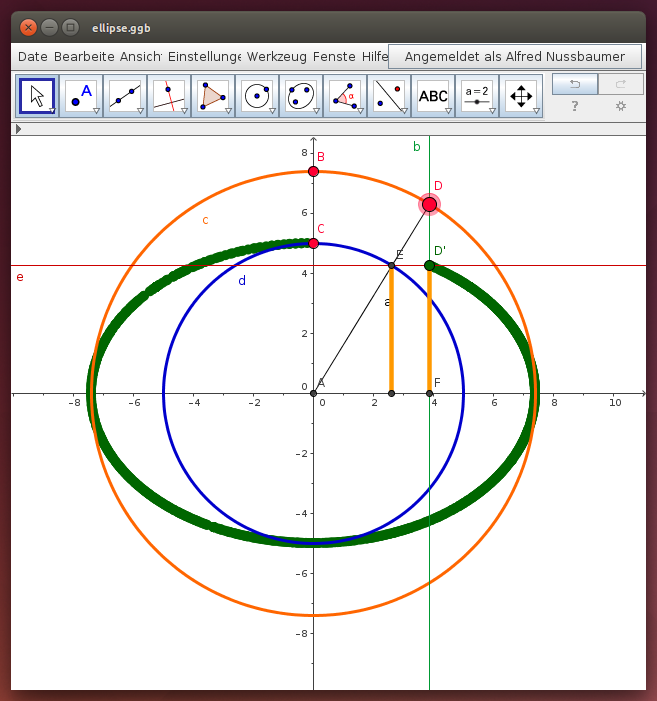Expand the Angle tool dropdown triangle
Image resolution: width=657 pixels, height=701 pixels.
pos(360,111)
